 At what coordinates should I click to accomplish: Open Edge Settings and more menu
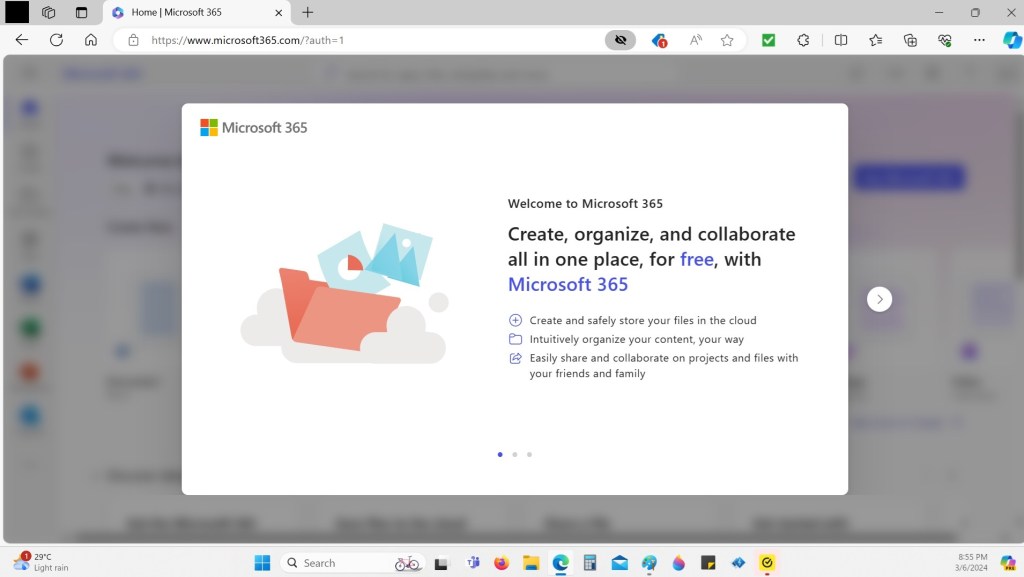point(979,40)
